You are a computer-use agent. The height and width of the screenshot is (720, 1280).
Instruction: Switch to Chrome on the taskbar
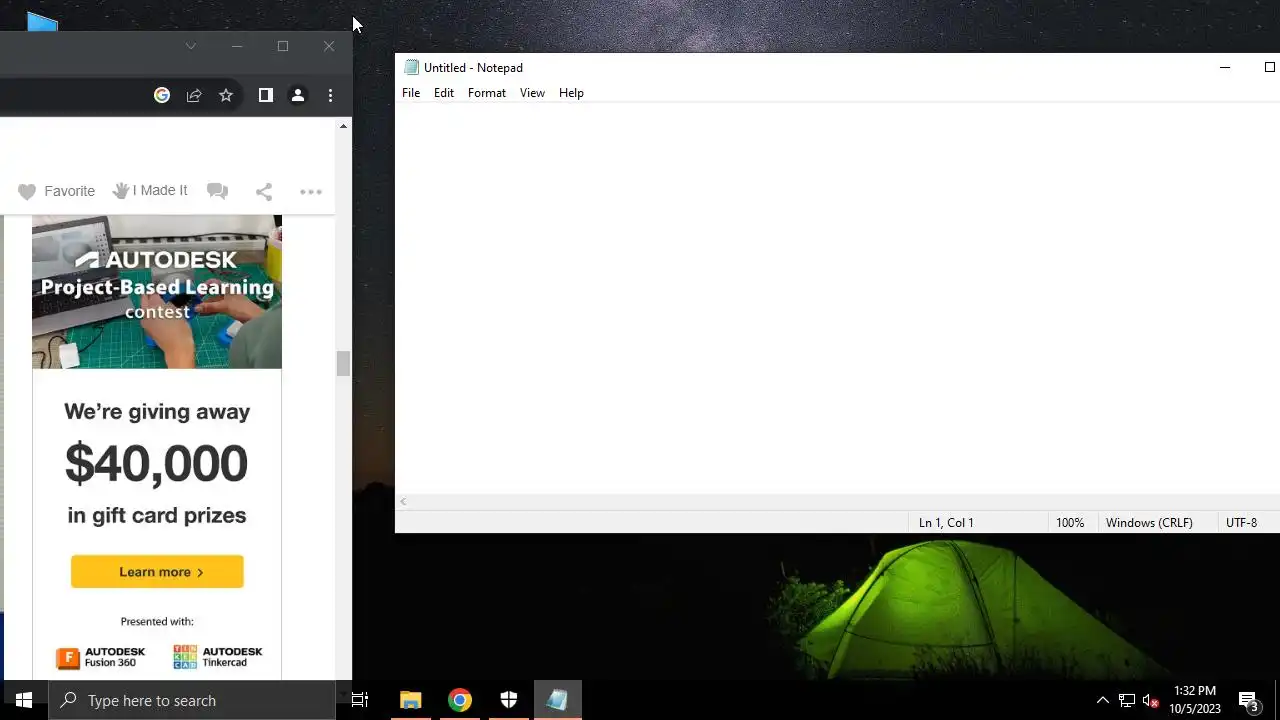coord(460,700)
